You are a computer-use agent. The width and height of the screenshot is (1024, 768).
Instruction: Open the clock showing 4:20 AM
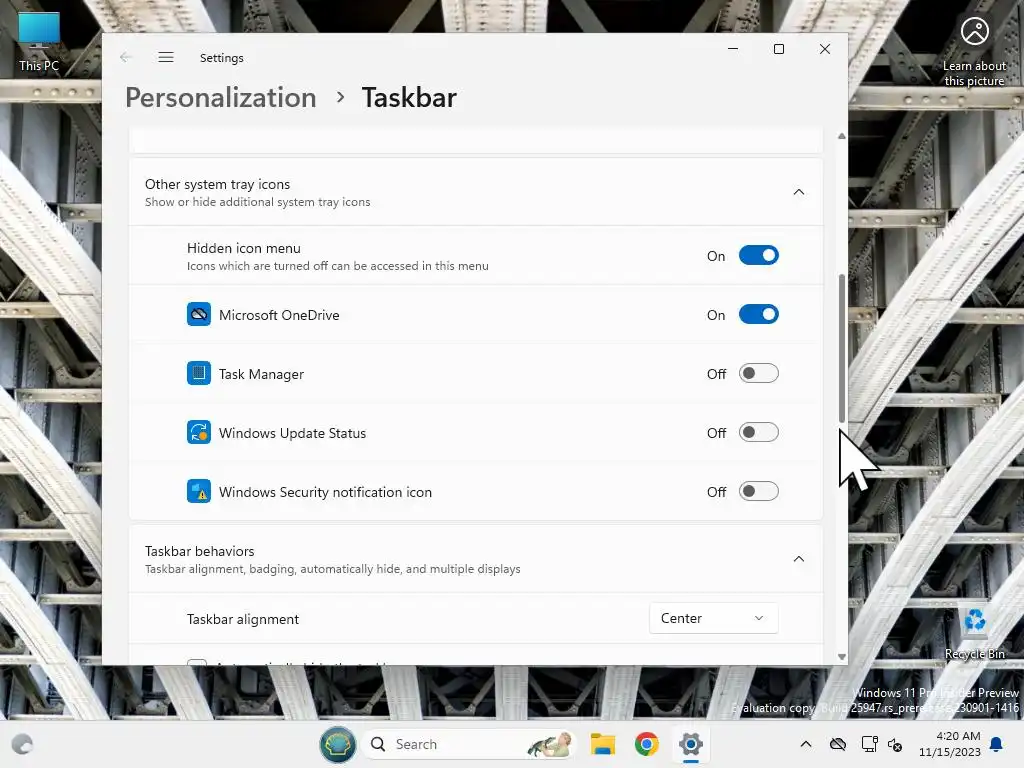tap(950, 744)
